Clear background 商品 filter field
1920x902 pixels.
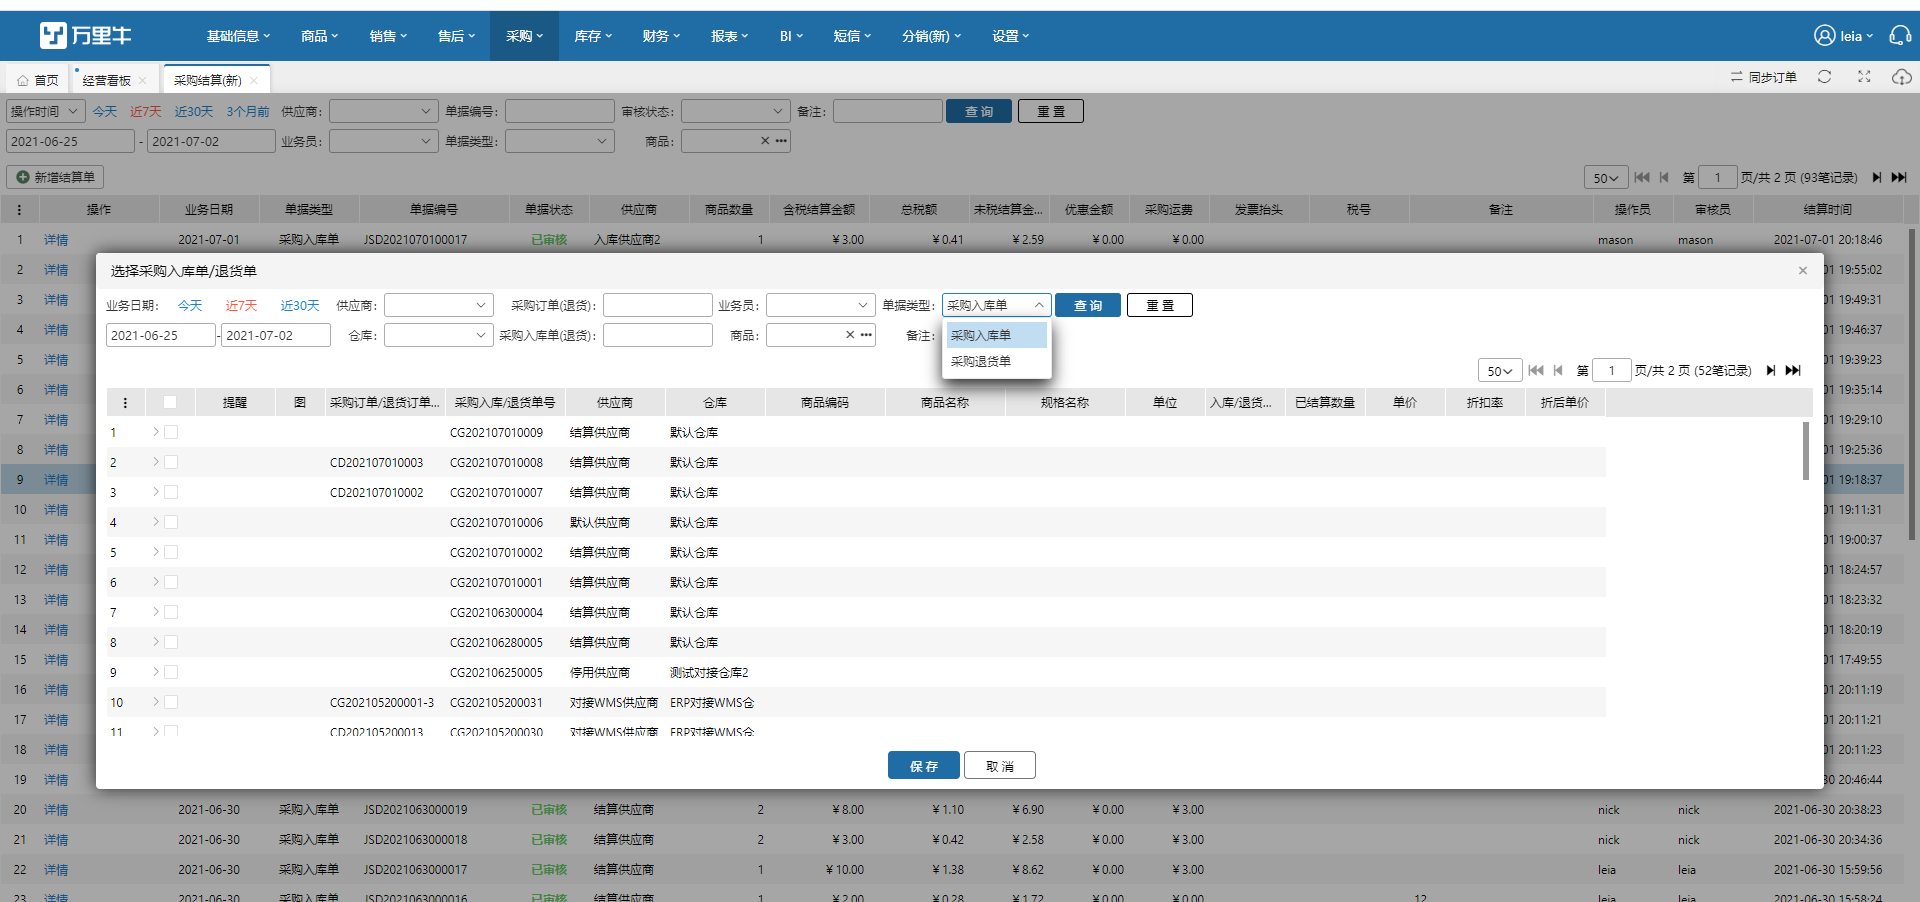(x=765, y=141)
